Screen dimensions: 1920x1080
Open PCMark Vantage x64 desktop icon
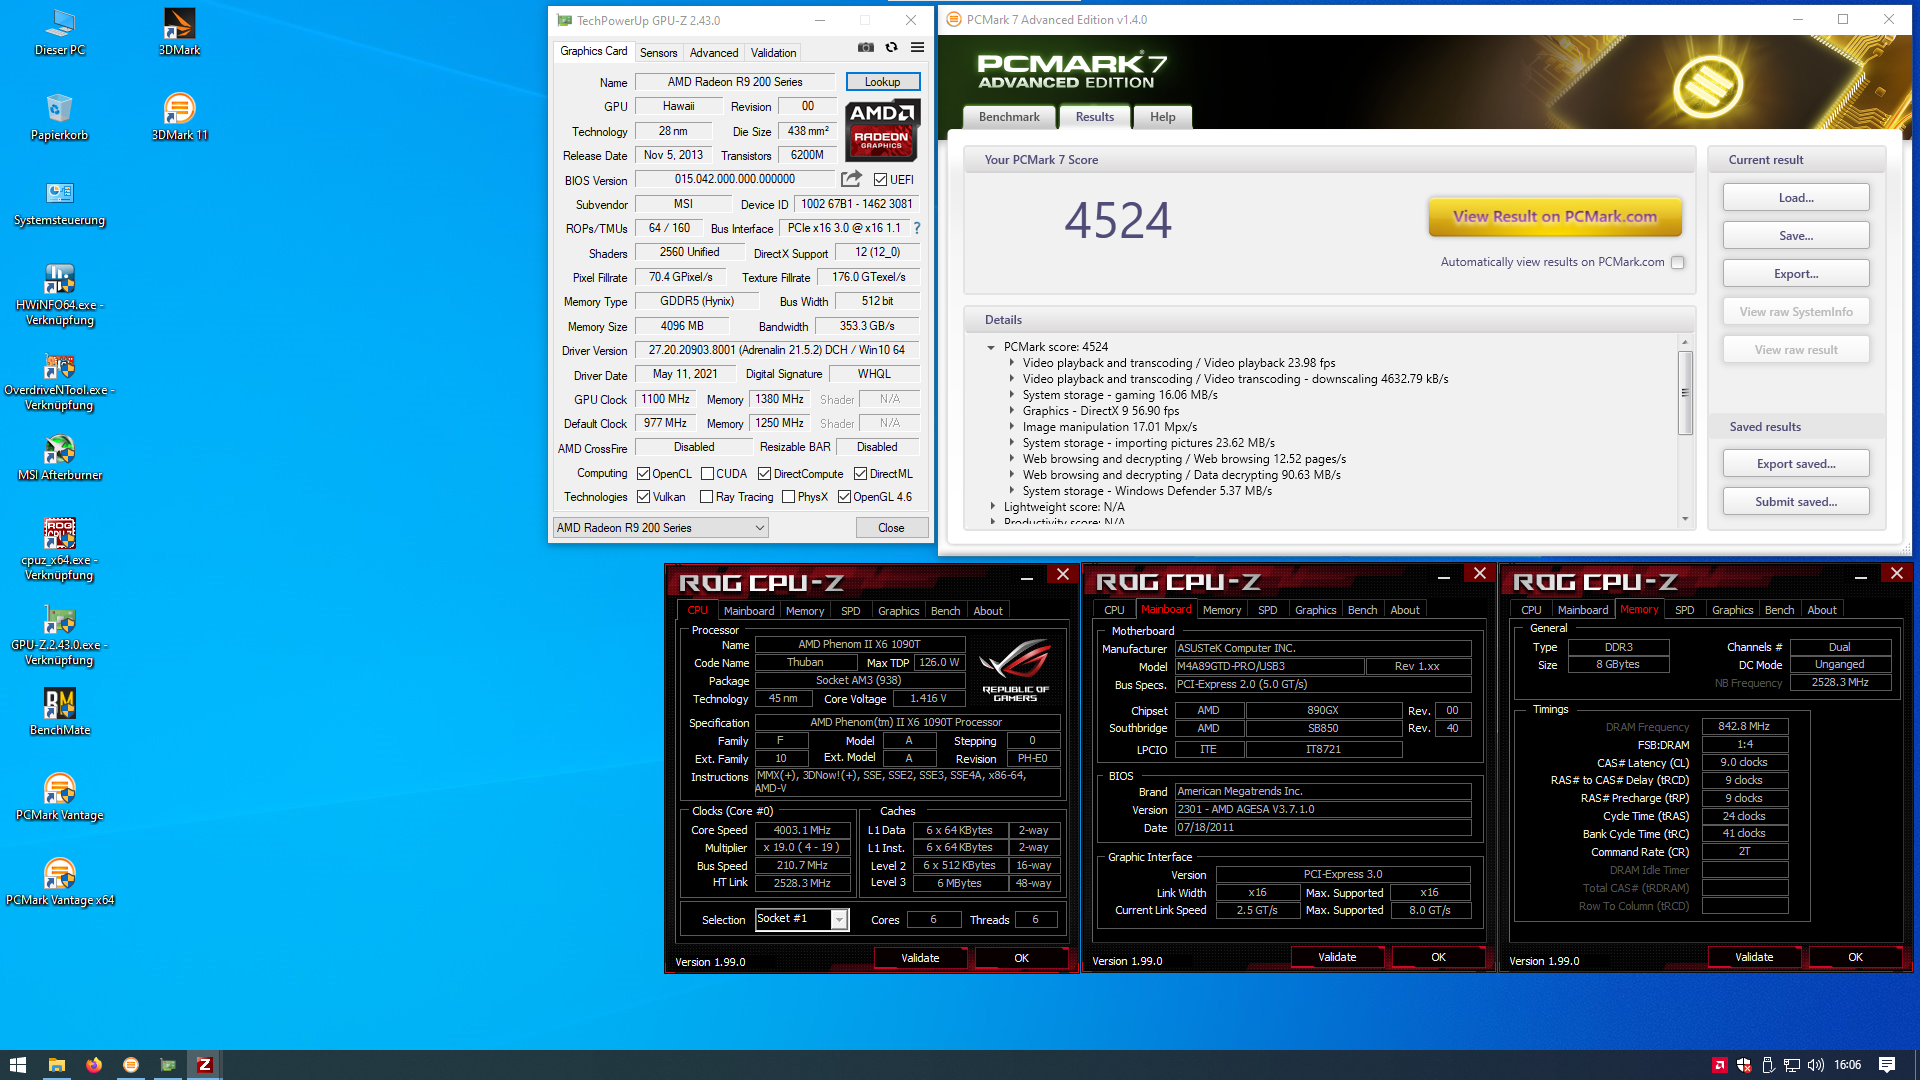click(x=60, y=882)
